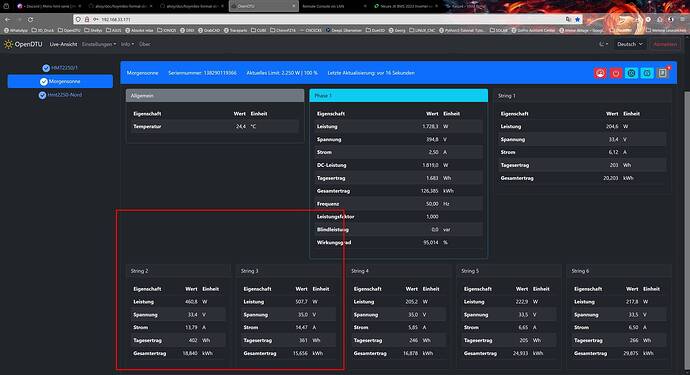The width and height of the screenshot is (690, 375).
Task: Click the browser forward arrow
Action: [x=19, y=19]
